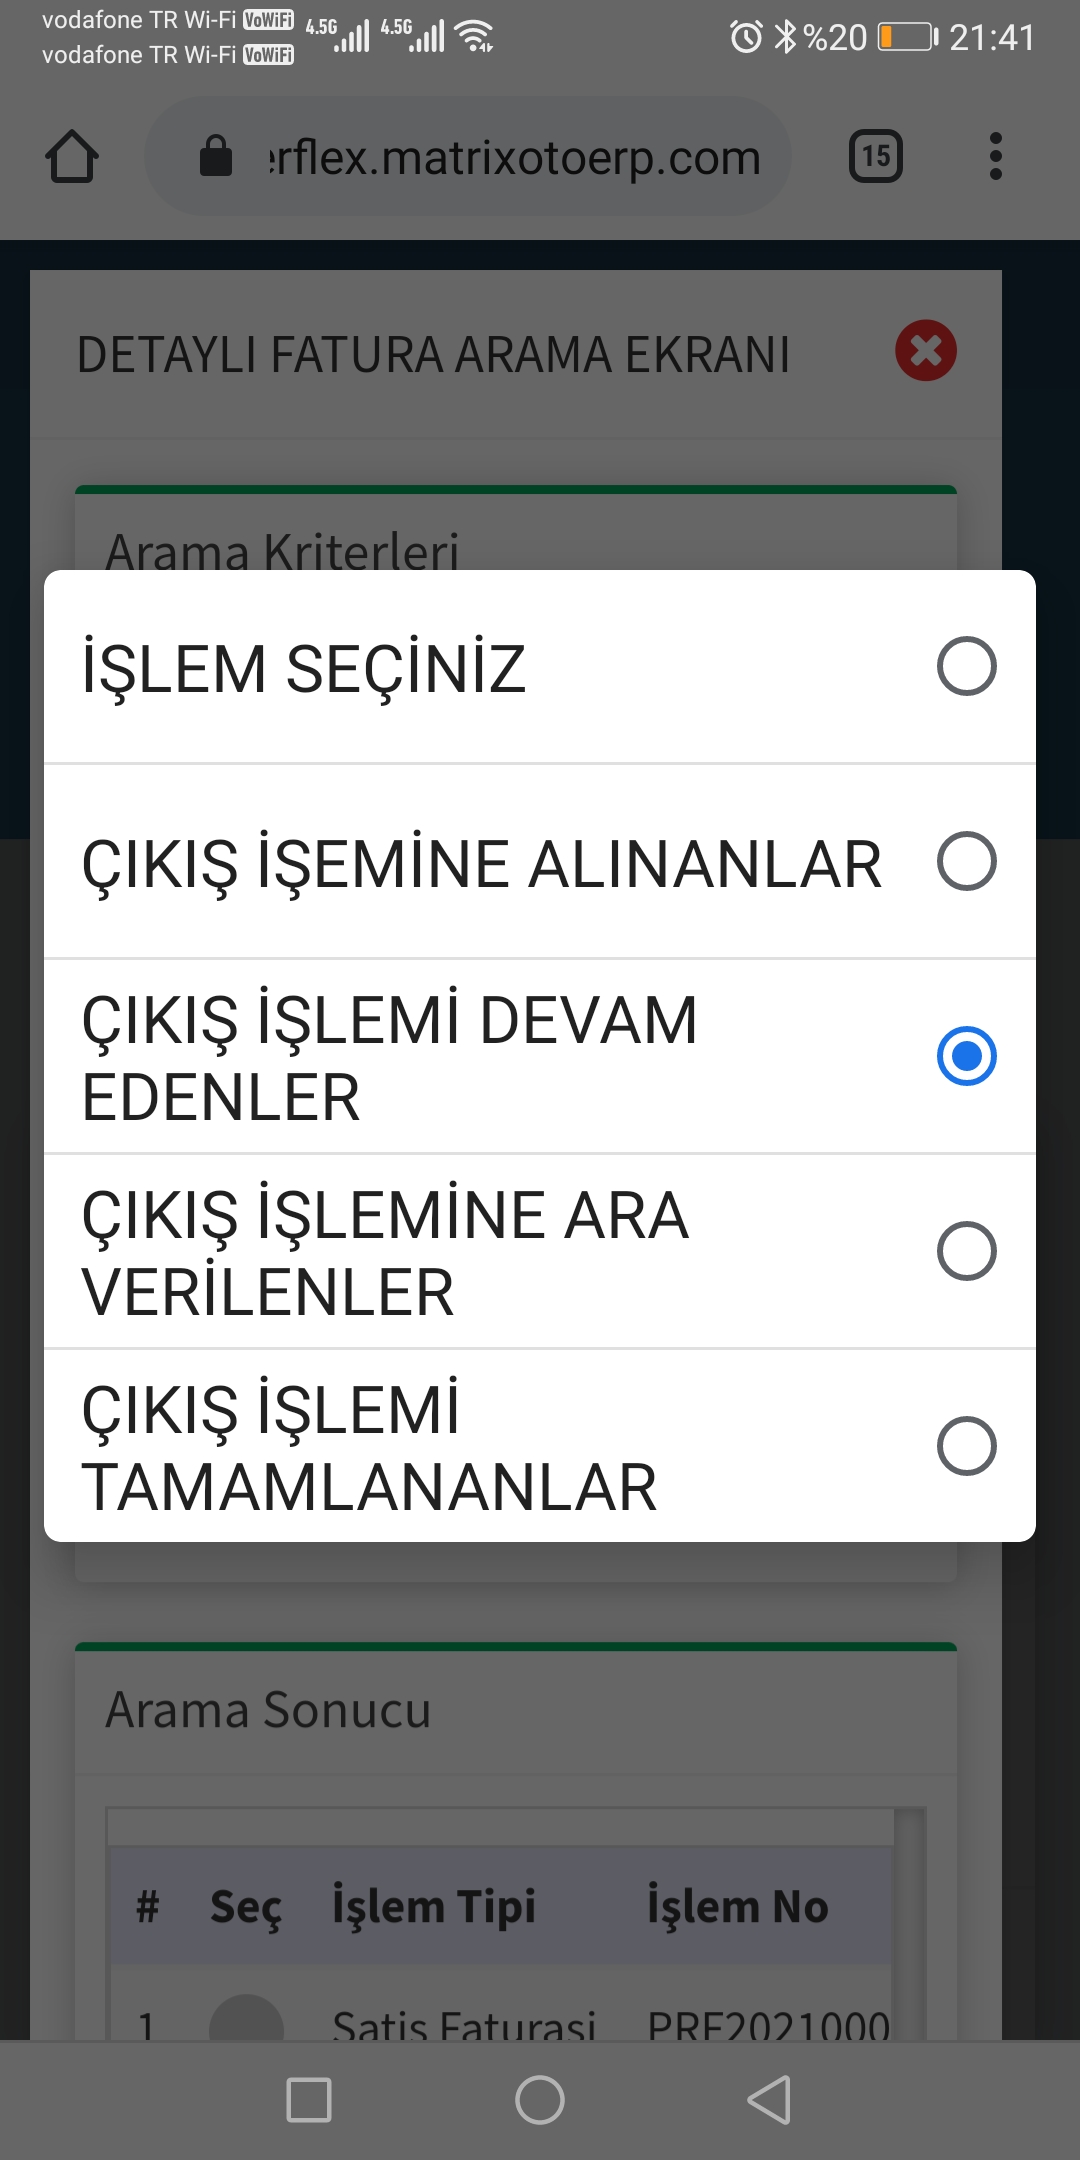1080x2160 pixels.
Task: Click the İşlem Tipi column header
Action: 434,1906
